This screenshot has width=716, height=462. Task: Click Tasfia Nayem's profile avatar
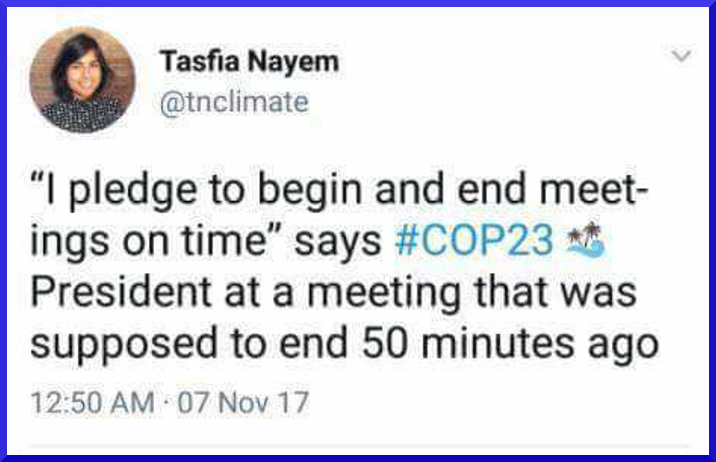tap(81, 81)
